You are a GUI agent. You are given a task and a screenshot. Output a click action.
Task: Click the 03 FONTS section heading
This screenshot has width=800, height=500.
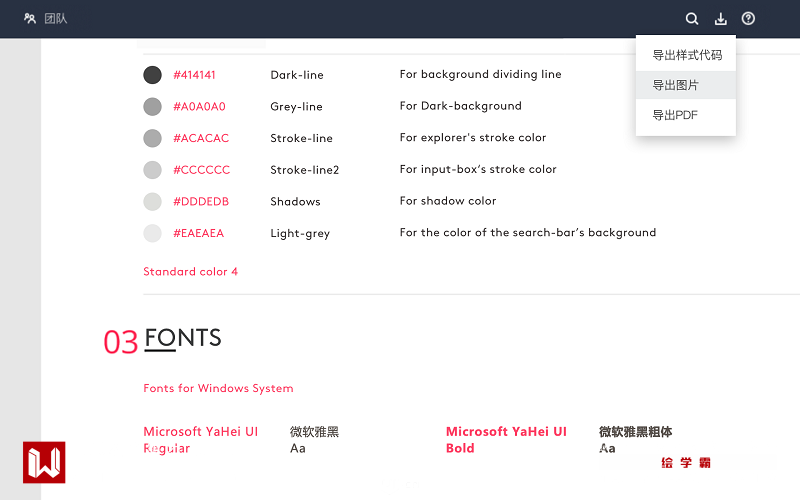pyautogui.click(x=183, y=338)
